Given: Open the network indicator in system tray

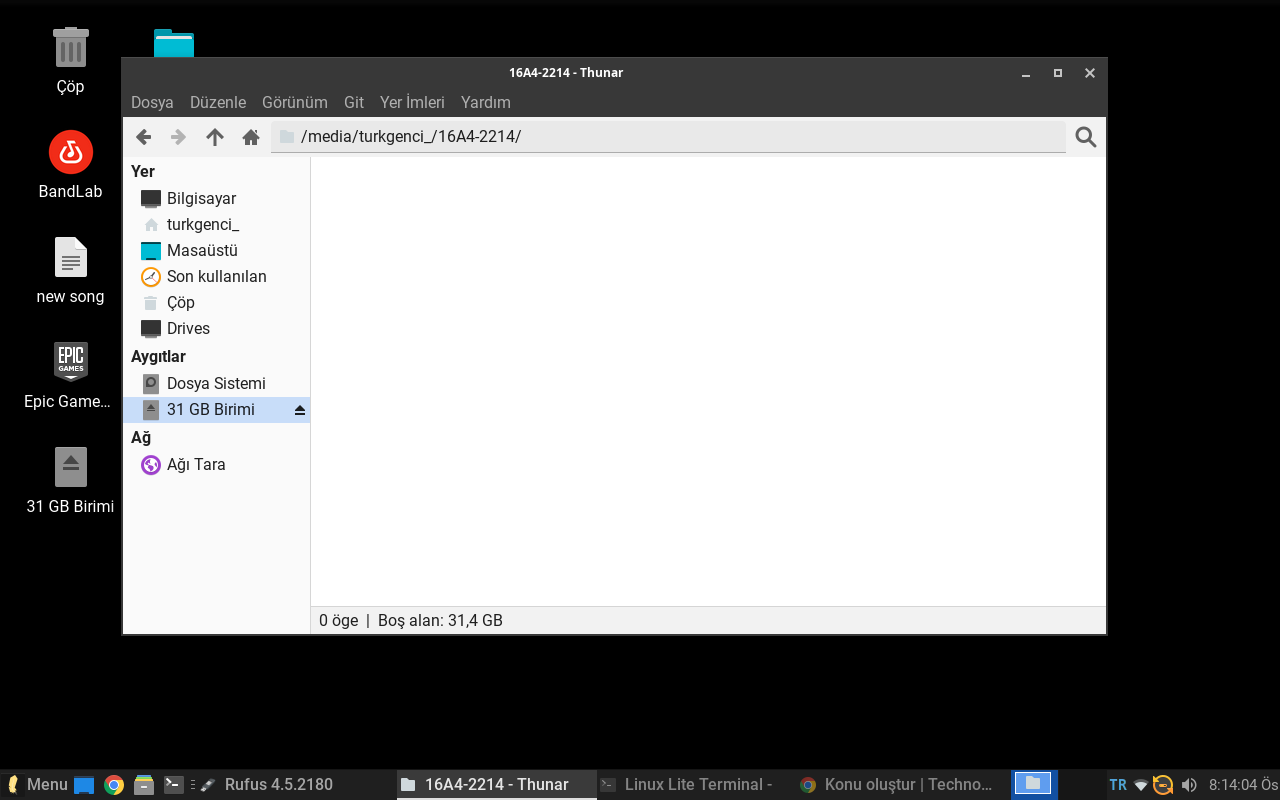Looking at the screenshot, I should (x=1141, y=785).
